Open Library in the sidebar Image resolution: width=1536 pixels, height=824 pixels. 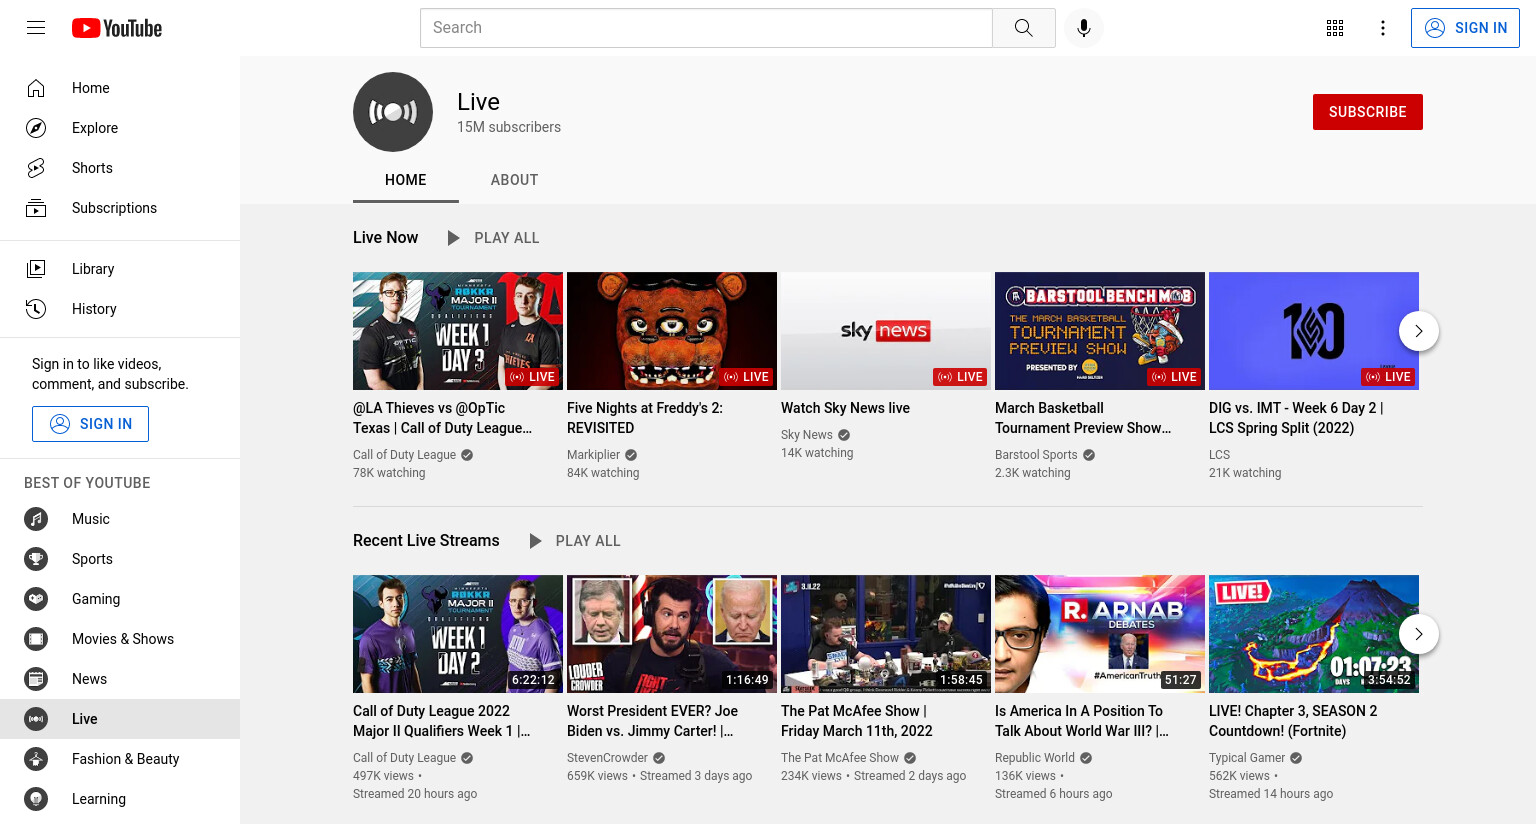click(x=120, y=269)
